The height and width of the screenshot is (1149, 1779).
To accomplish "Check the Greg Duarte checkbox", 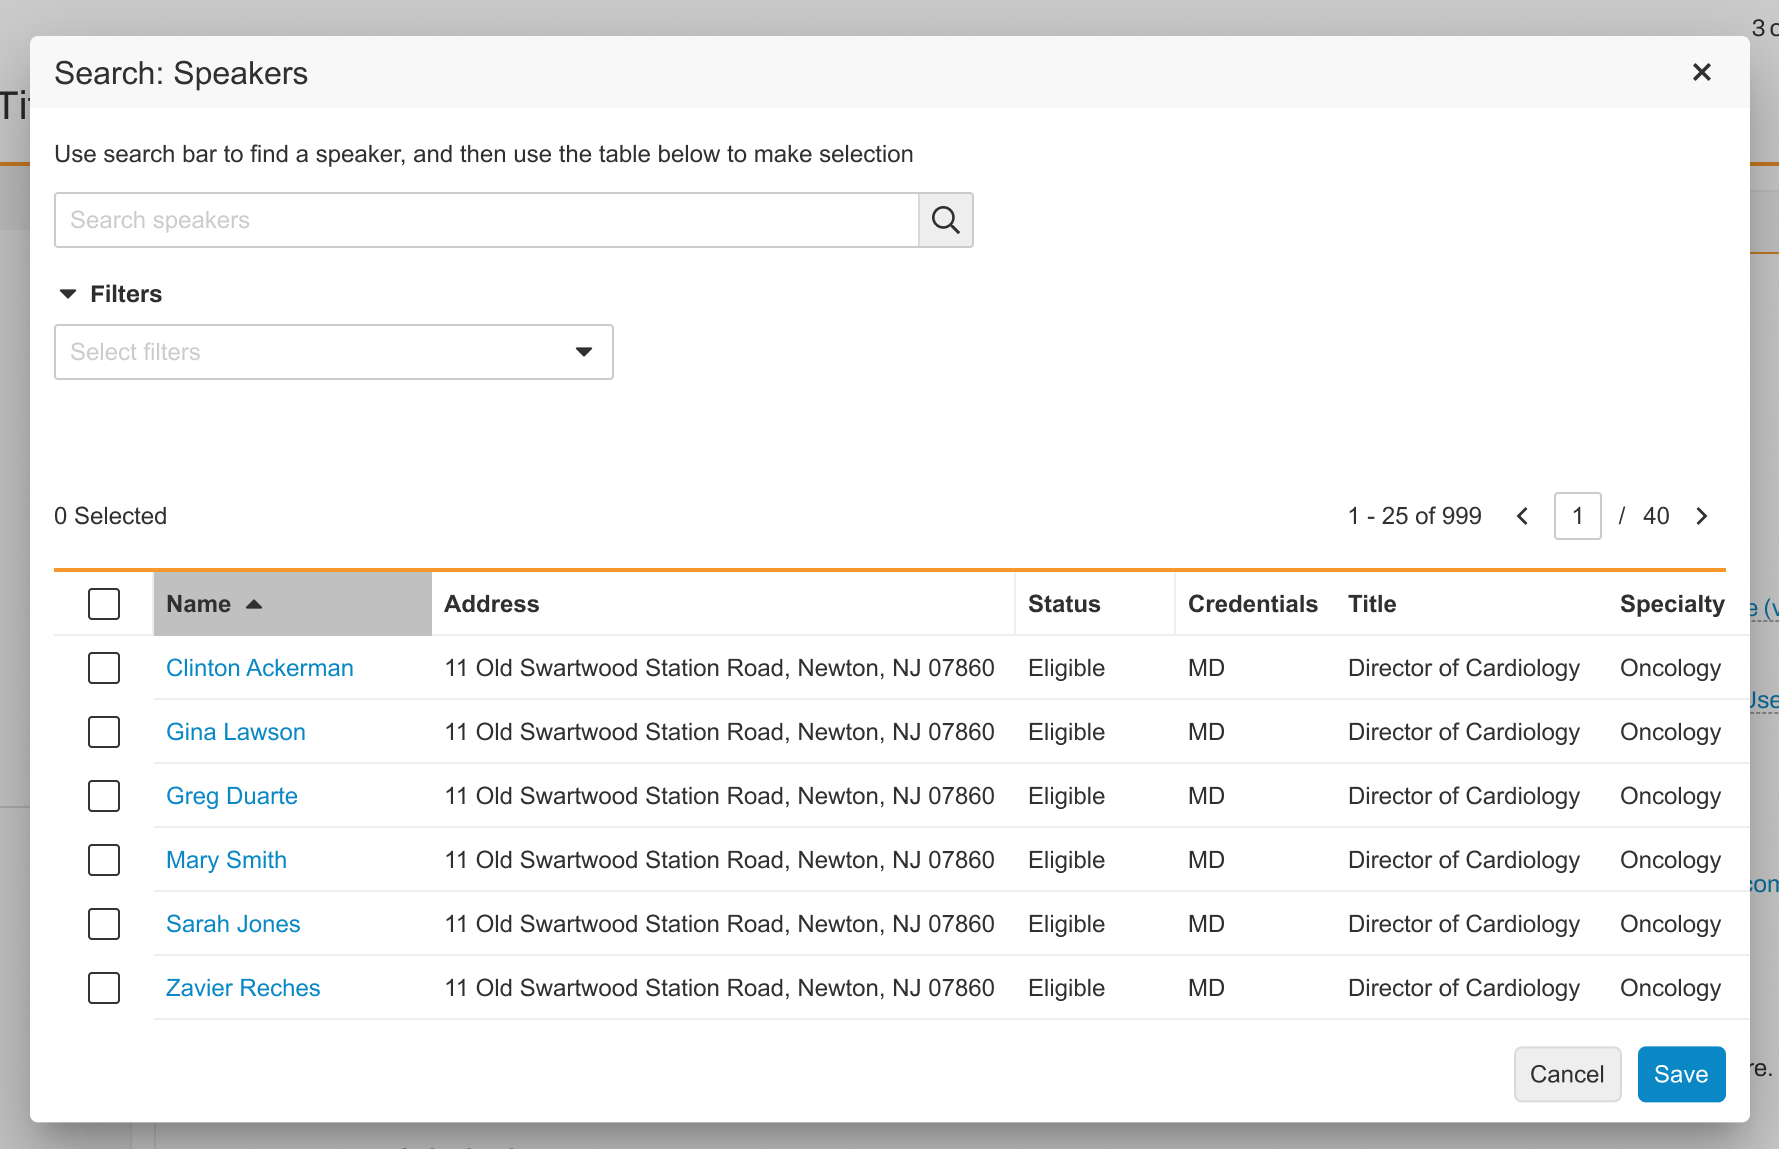I will [104, 796].
